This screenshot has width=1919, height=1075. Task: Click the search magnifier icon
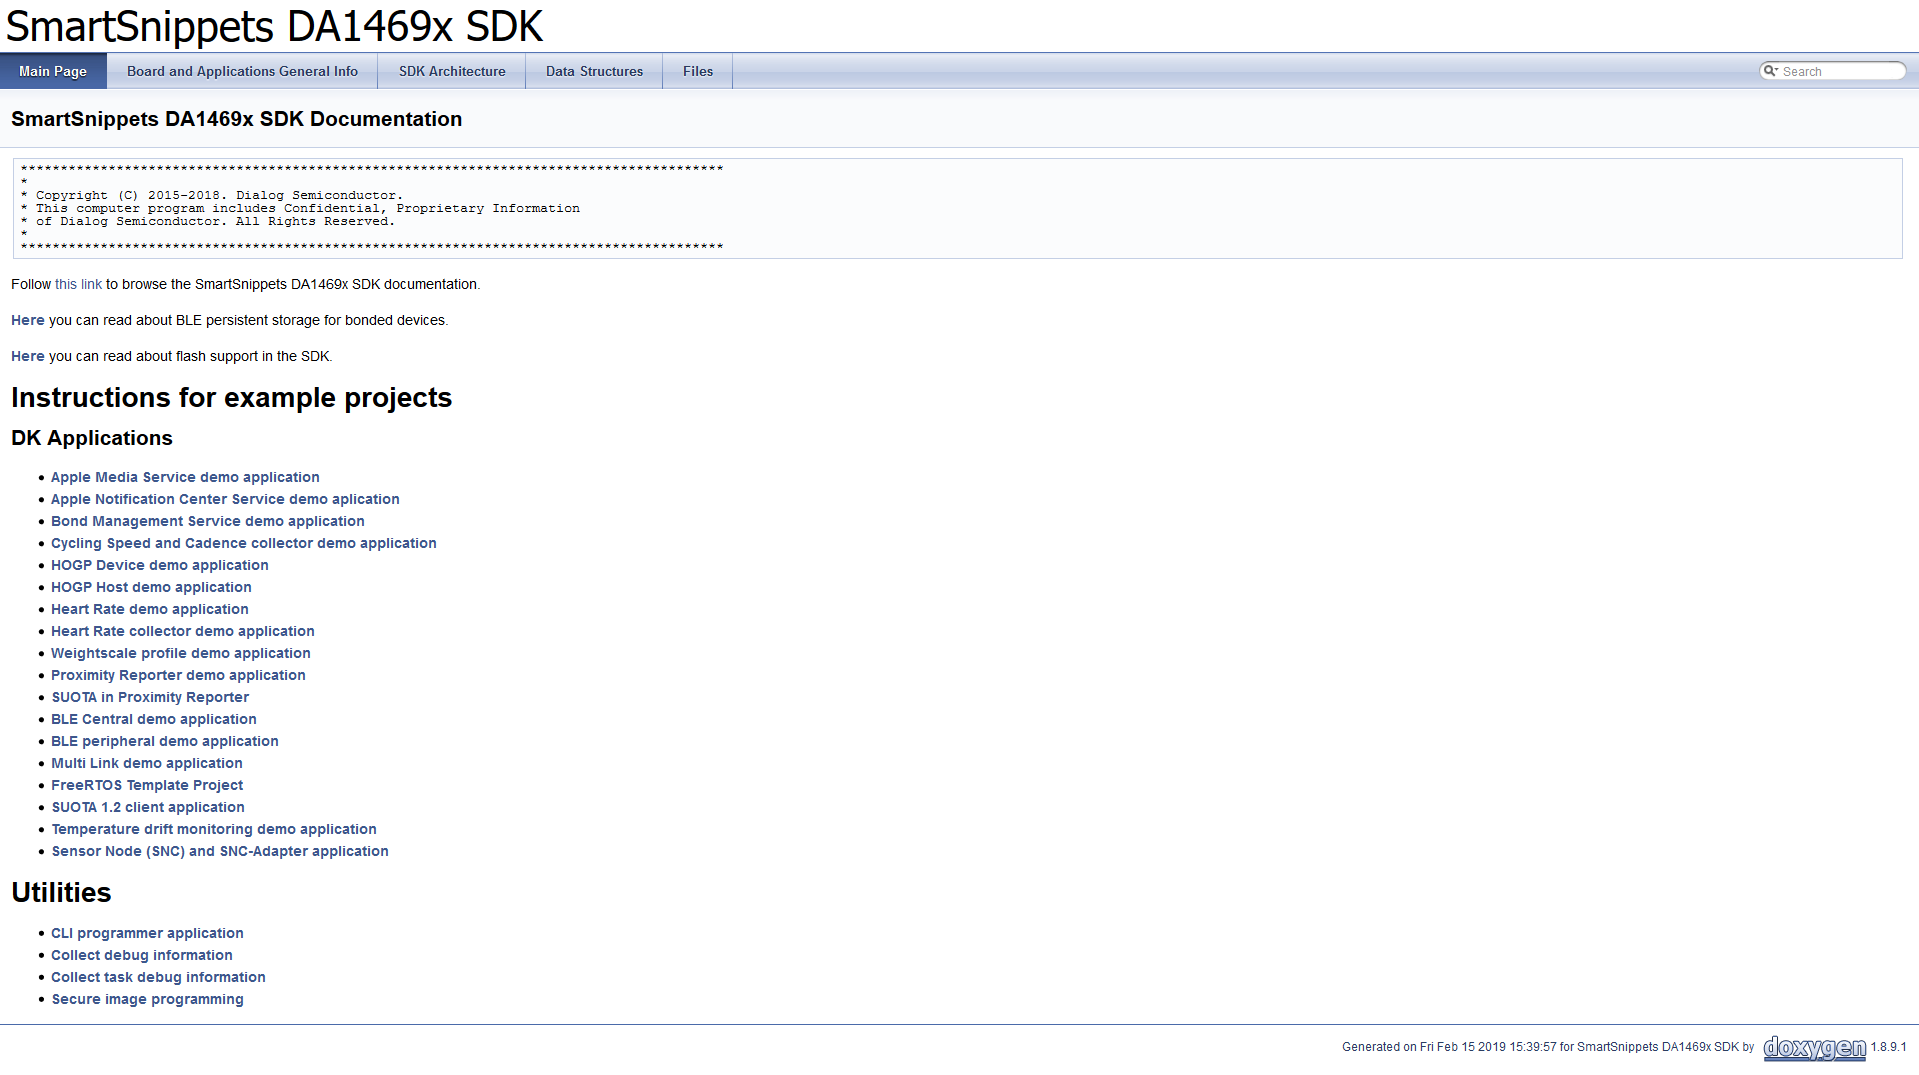[x=1770, y=71]
